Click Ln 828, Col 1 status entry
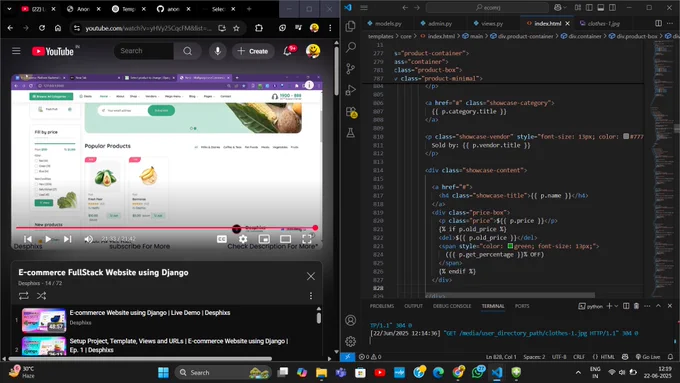Image resolution: width=680 pixels, height=383 pixels. 501,357
